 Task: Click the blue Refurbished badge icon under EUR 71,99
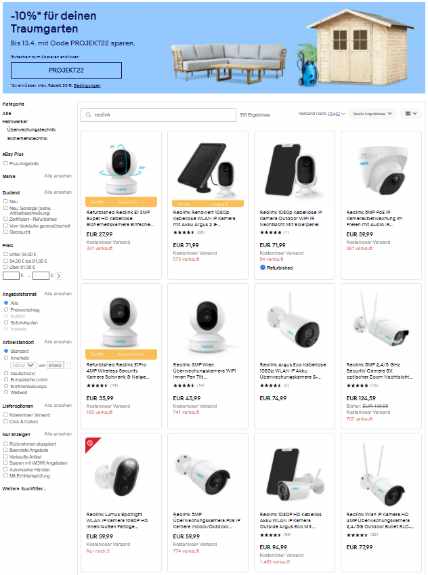(263, 267)
